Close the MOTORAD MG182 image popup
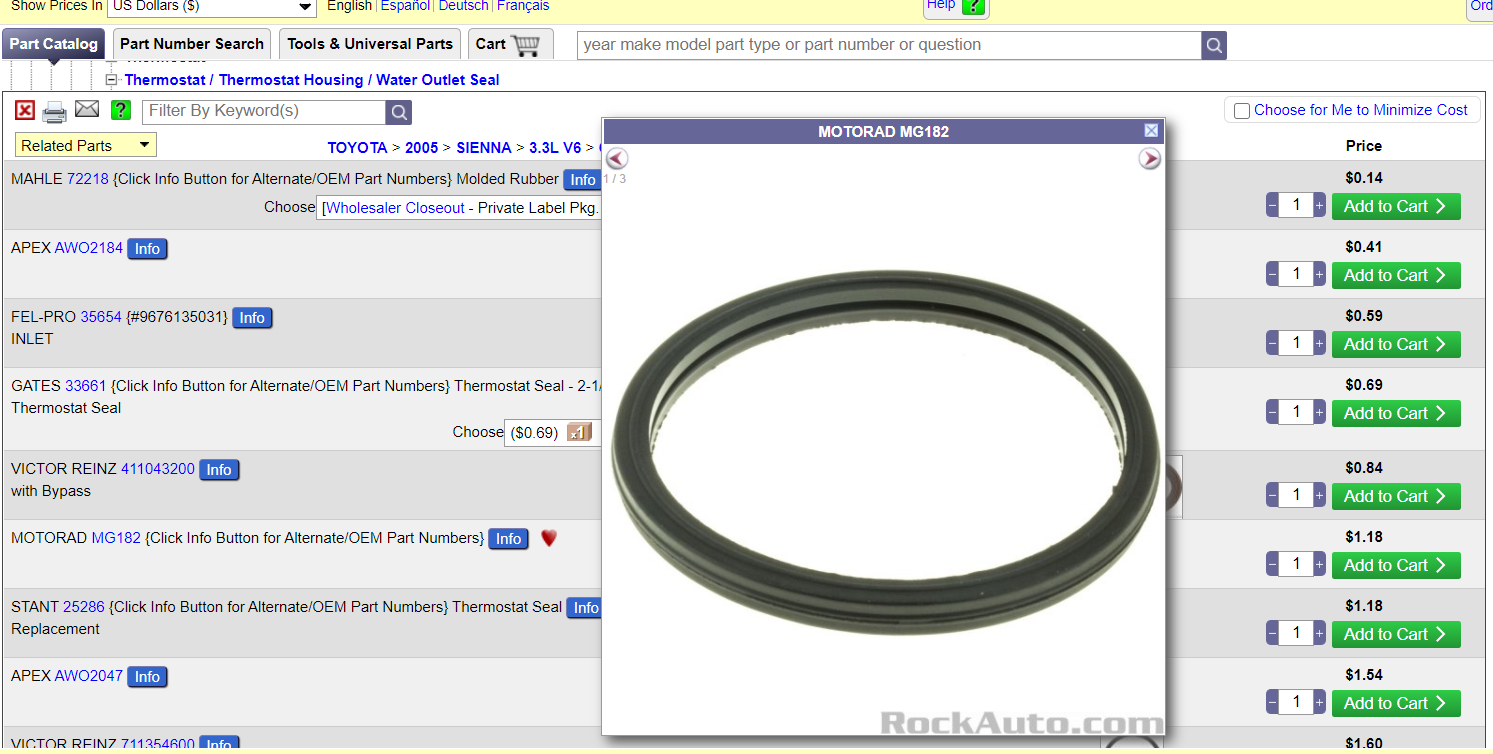 point(1151,131)
